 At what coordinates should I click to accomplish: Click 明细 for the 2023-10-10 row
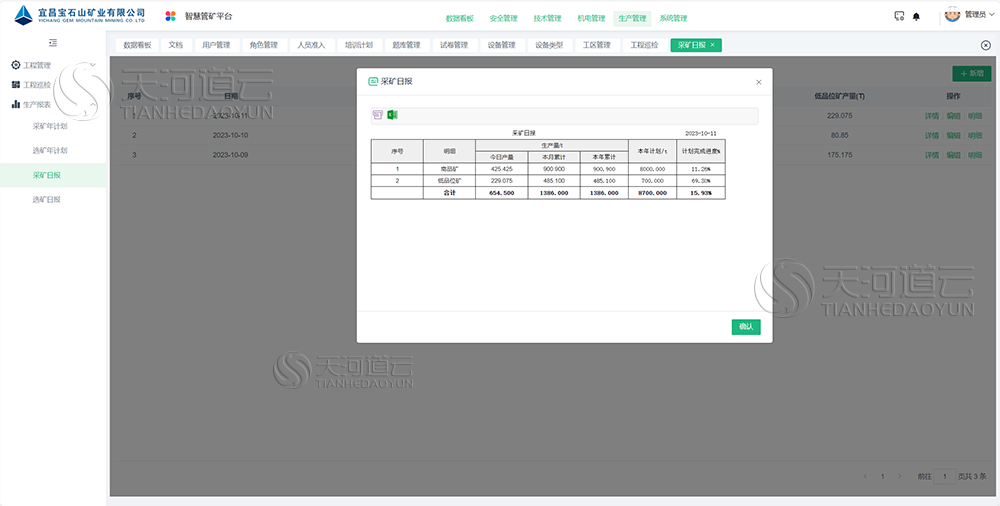[975, 136]
